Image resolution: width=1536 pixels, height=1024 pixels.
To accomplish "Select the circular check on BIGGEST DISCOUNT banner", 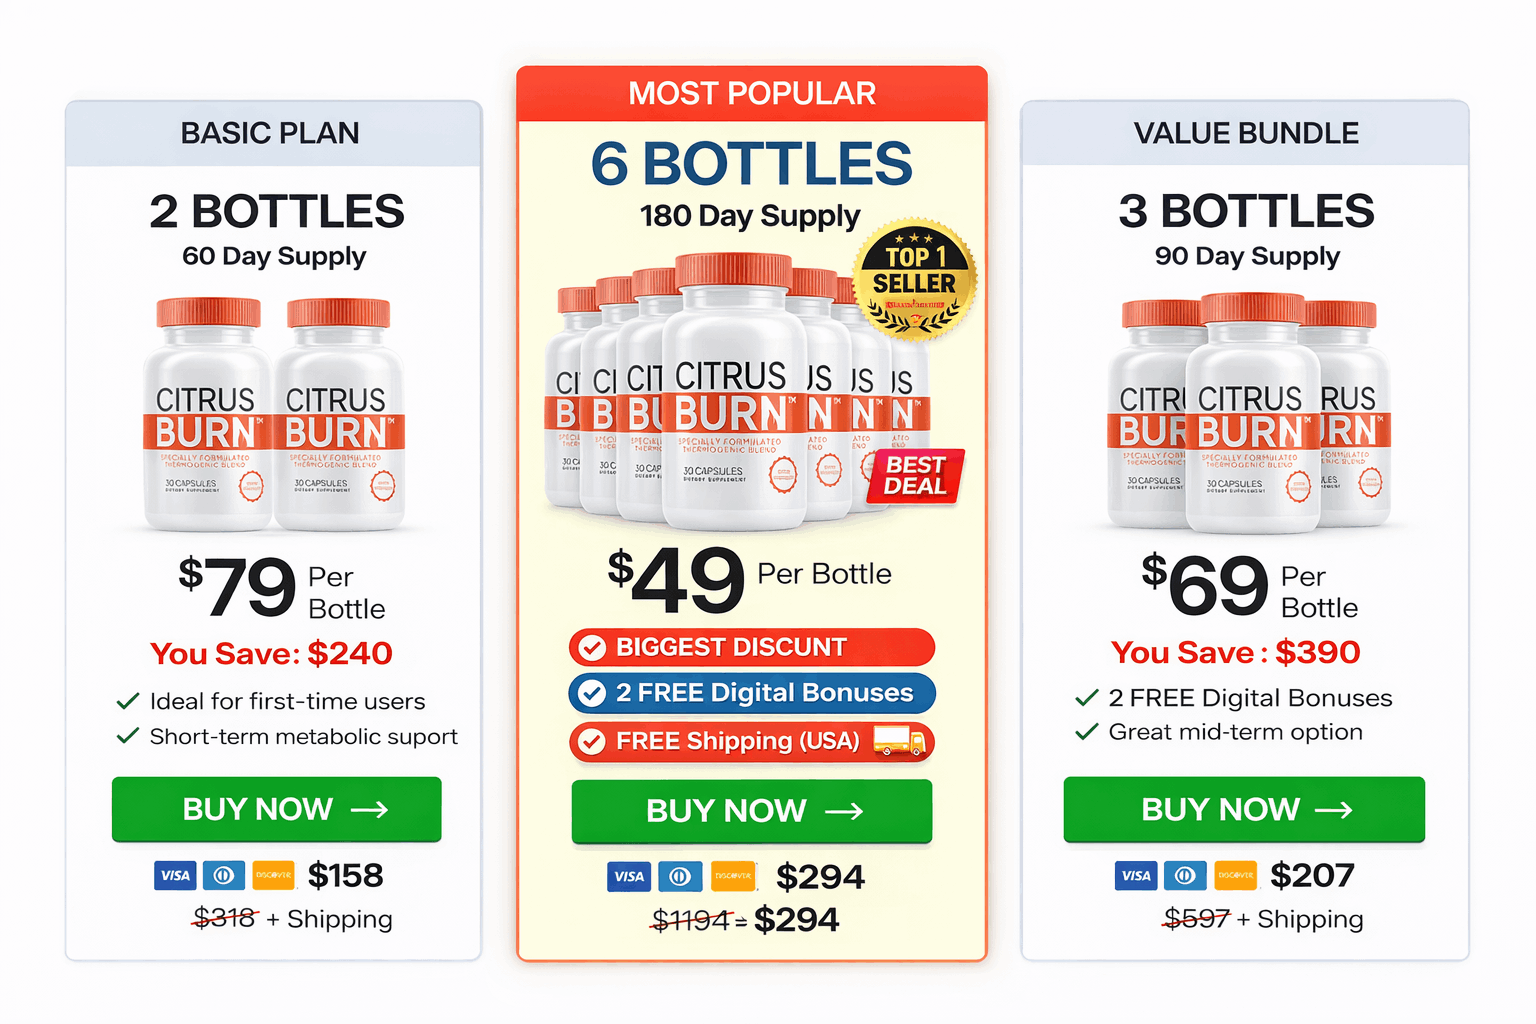I will tap(592, 647).
